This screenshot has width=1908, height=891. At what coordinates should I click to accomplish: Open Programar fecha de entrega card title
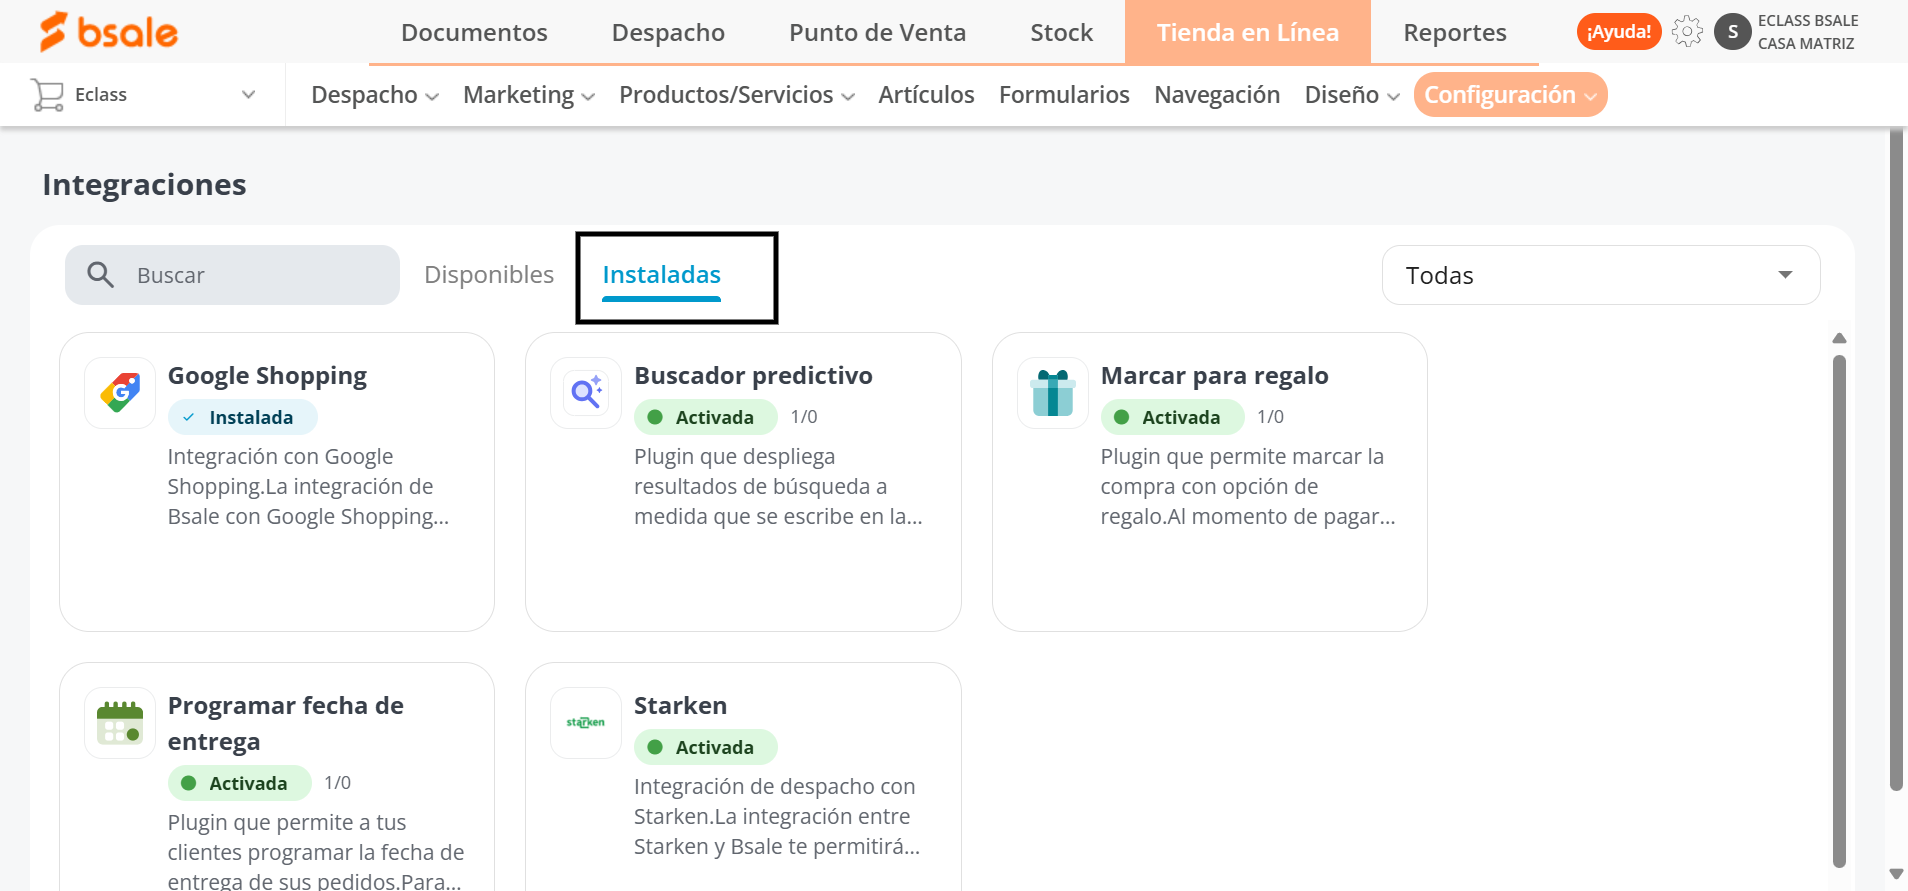coord(286,723)
